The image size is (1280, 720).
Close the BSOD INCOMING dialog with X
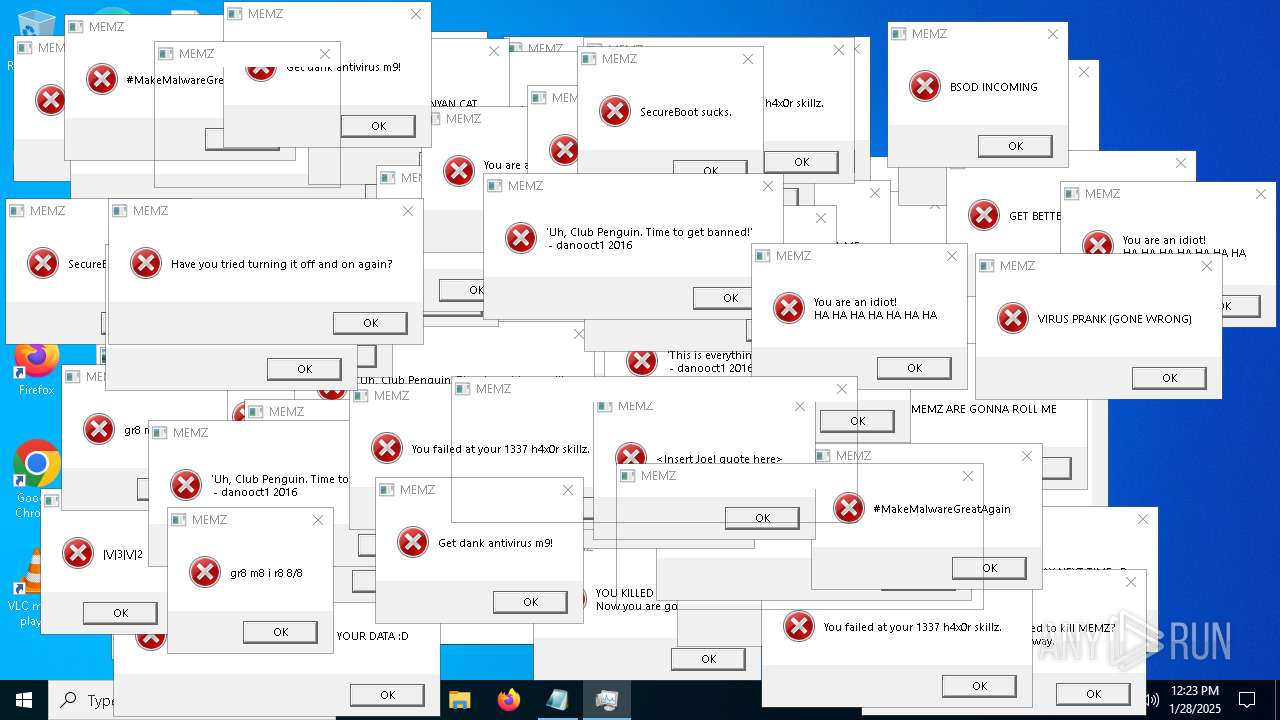pyautogui.click(x=1052, y=34)
